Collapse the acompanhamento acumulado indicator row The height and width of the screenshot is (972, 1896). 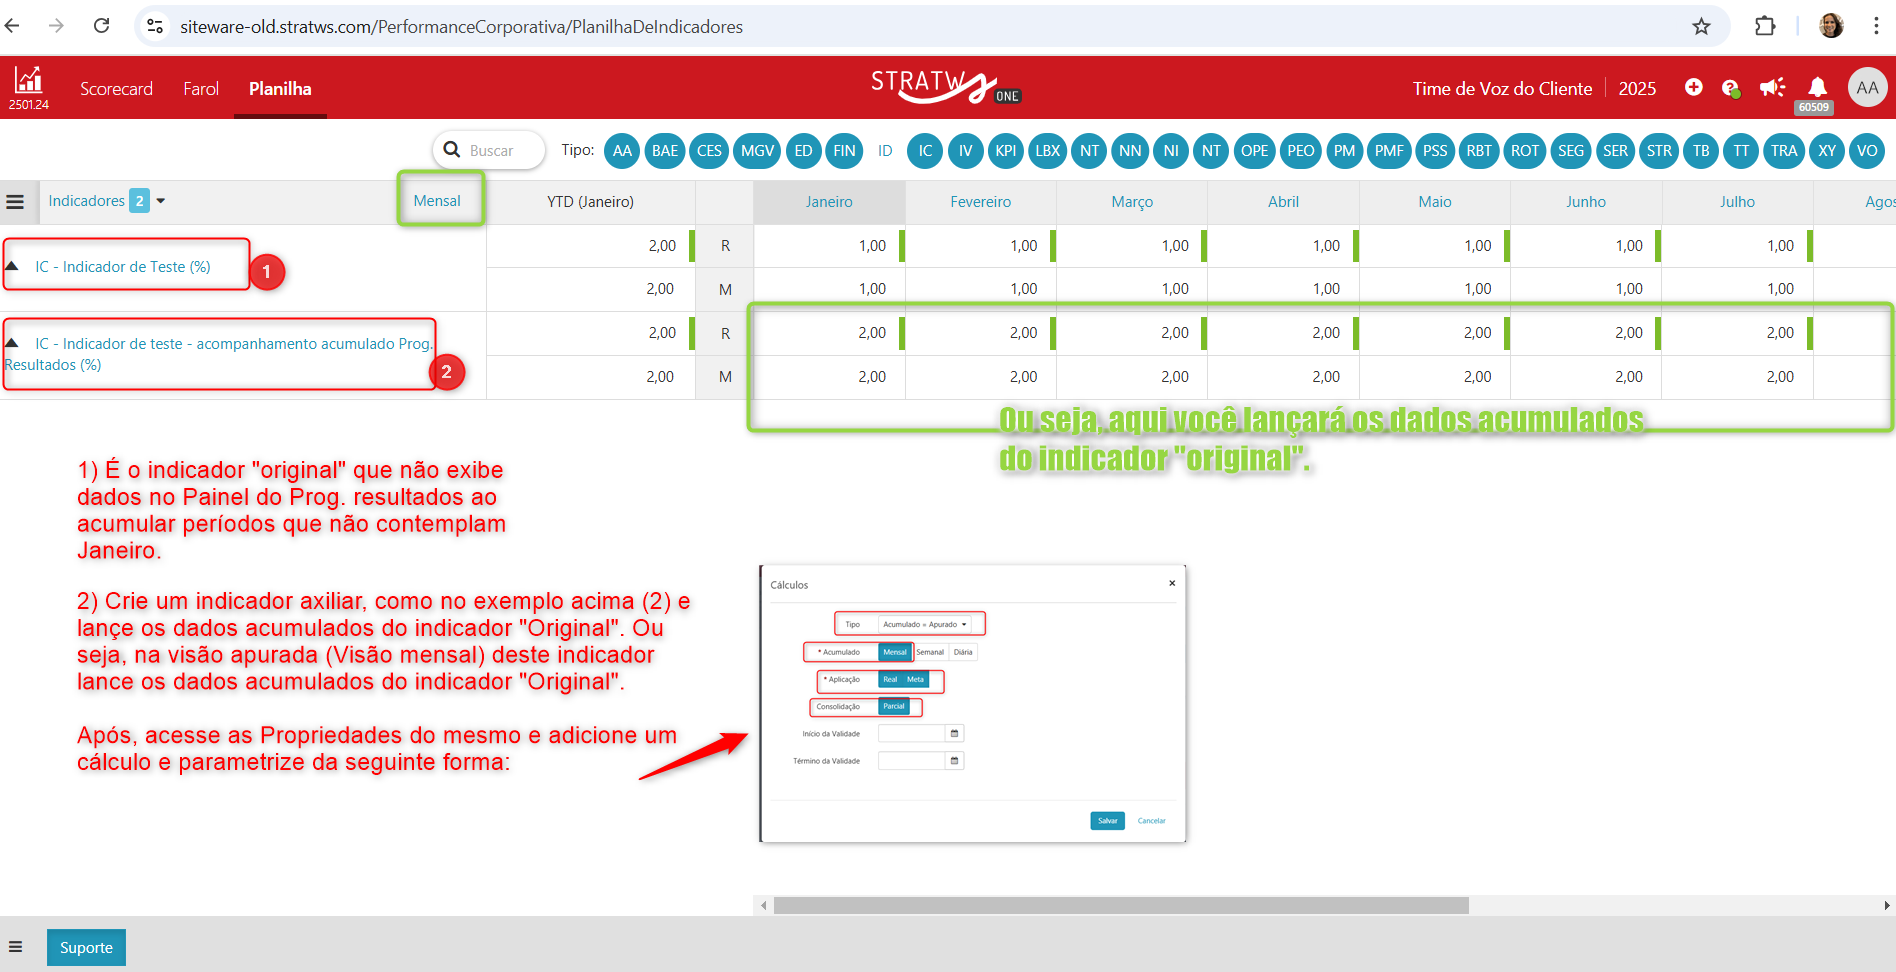(12, 343)
